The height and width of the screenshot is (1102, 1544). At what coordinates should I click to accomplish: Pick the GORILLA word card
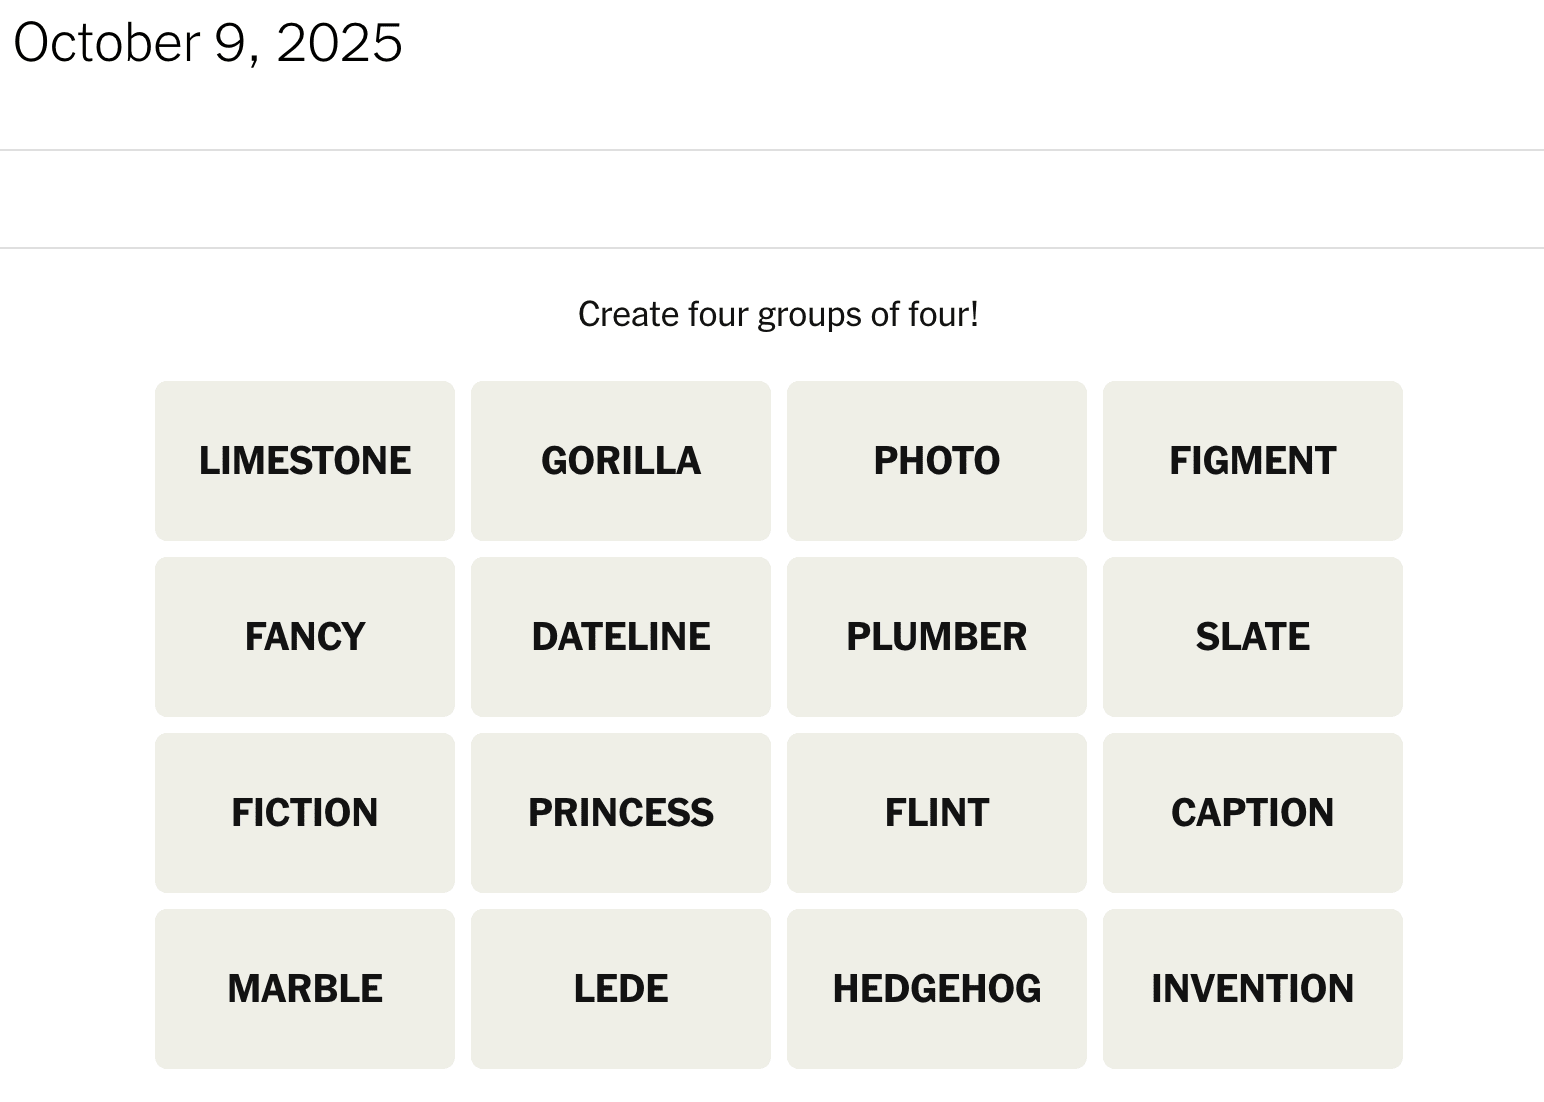point(621,461)
